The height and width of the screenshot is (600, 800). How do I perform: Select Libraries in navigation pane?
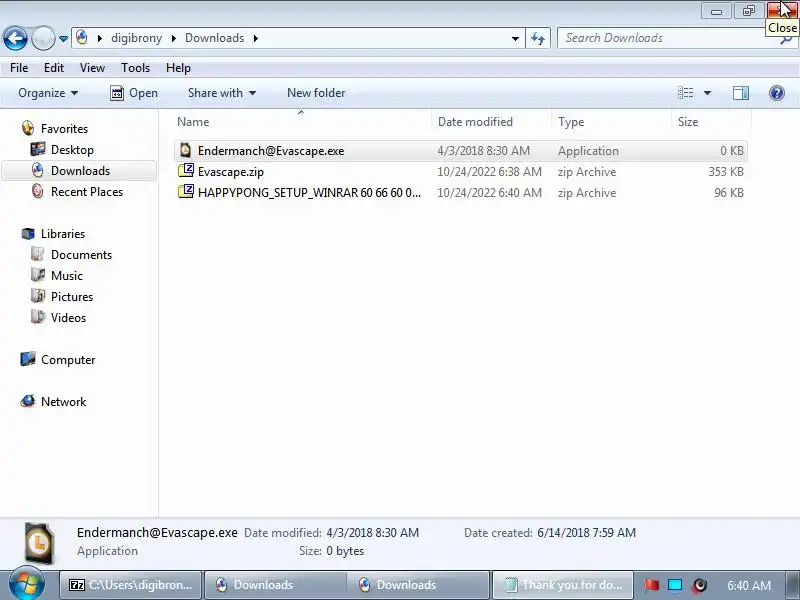63,234
